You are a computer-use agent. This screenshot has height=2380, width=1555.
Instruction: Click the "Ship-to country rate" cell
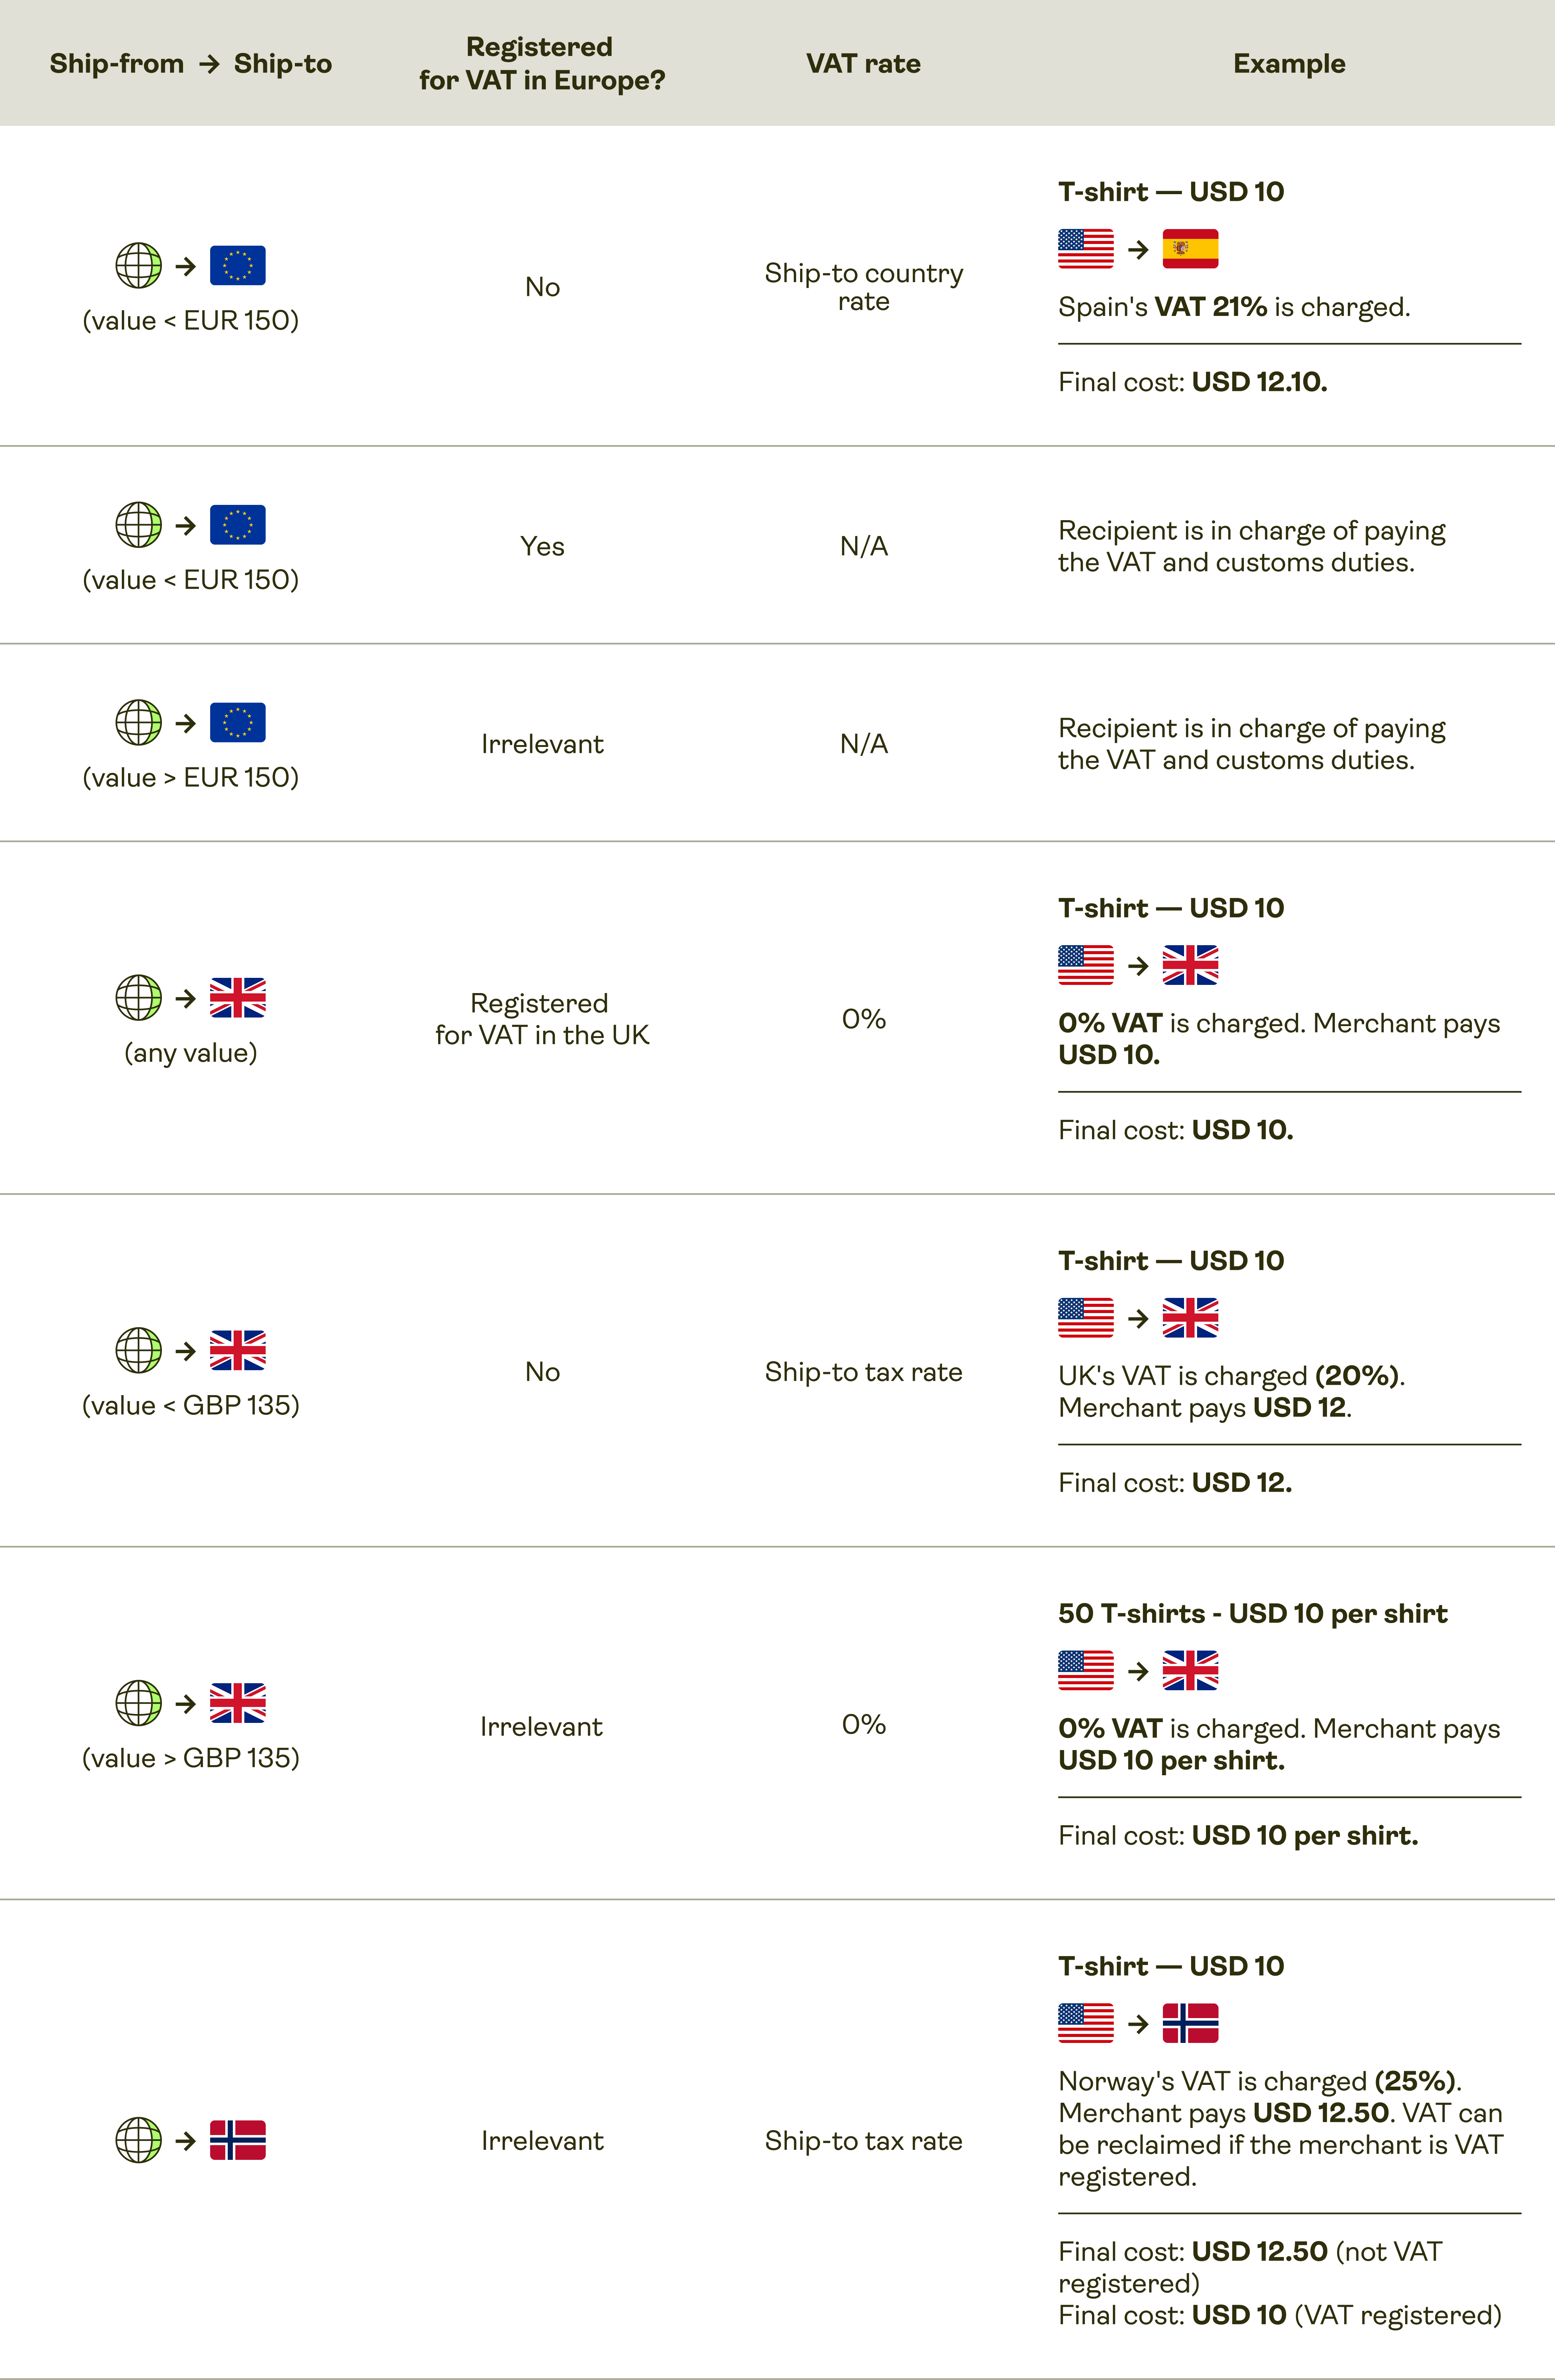[x=863, y=287]
